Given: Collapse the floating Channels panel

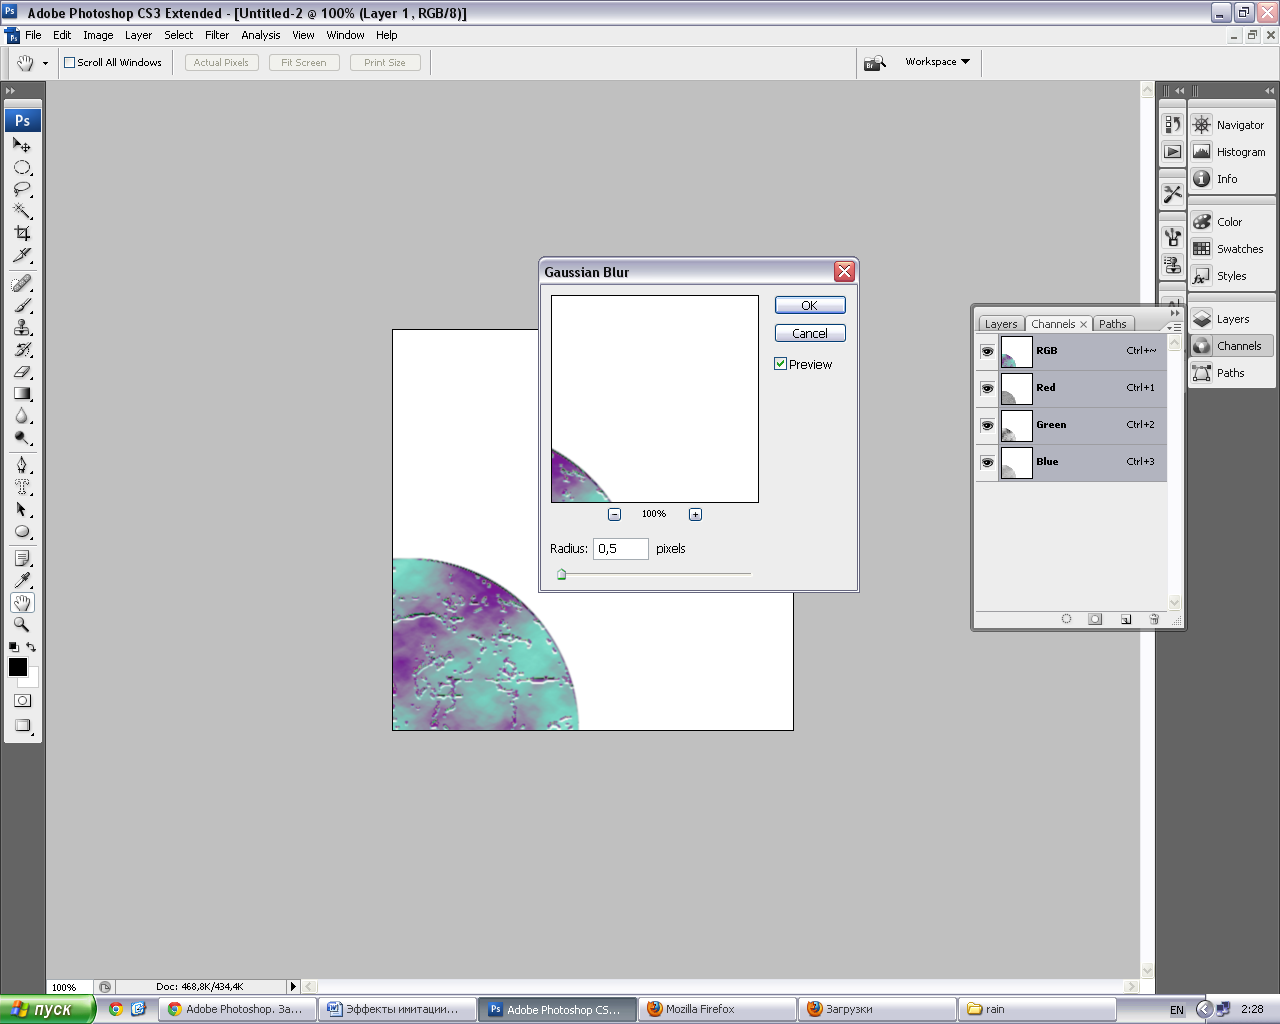Looking at the screenshot, I should click(1175, 313).
